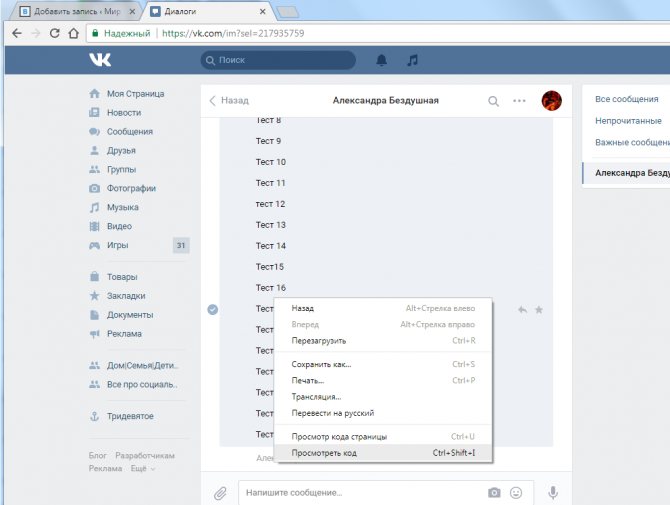Image resolution: width=670 pixels, height=505 pixels.
Task: Add a photo using the camera icon
Action: [494, 493]
